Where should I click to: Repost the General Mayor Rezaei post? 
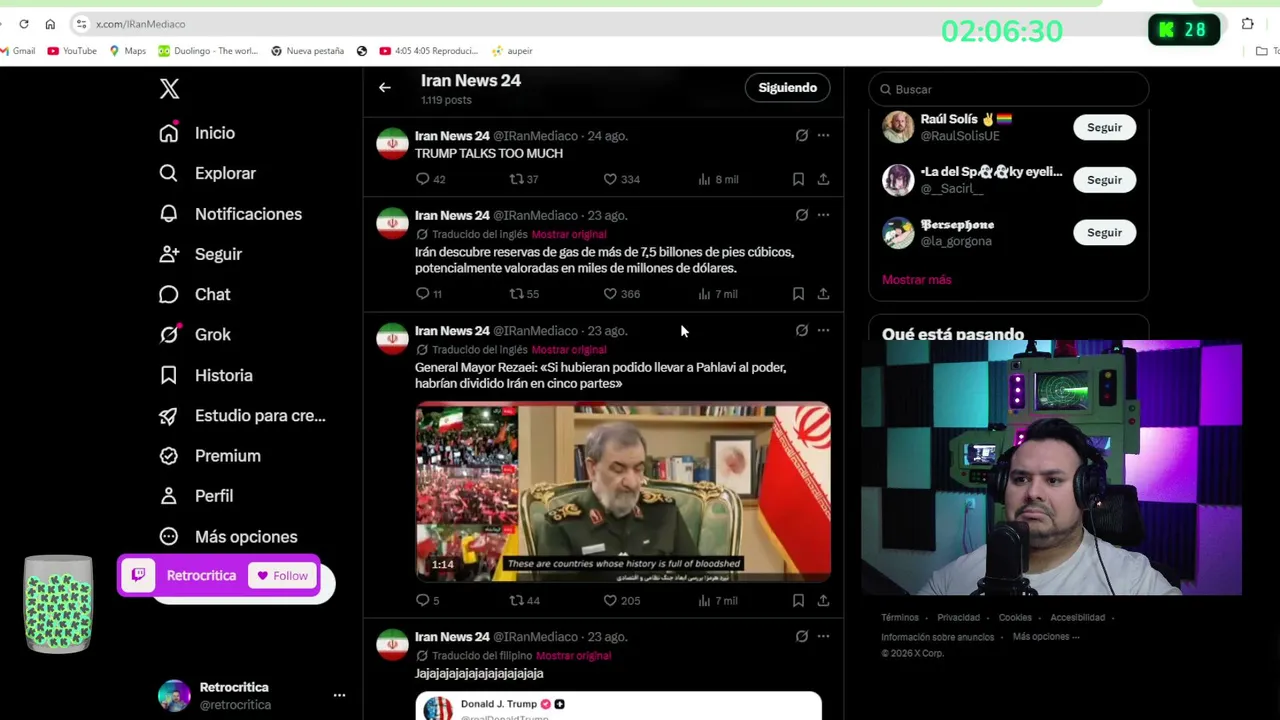(516, 600)
